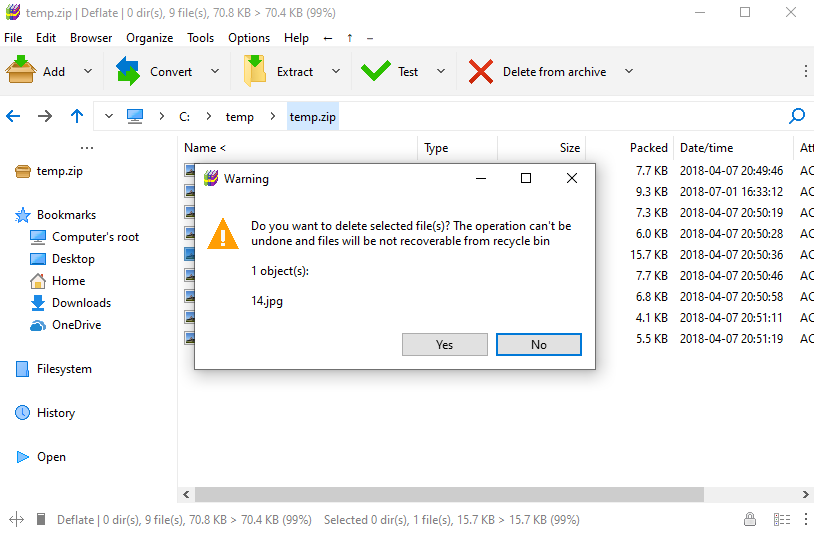Open the Tools menu
This screenshot has height=533, width=814.
(x=200, y=38)
